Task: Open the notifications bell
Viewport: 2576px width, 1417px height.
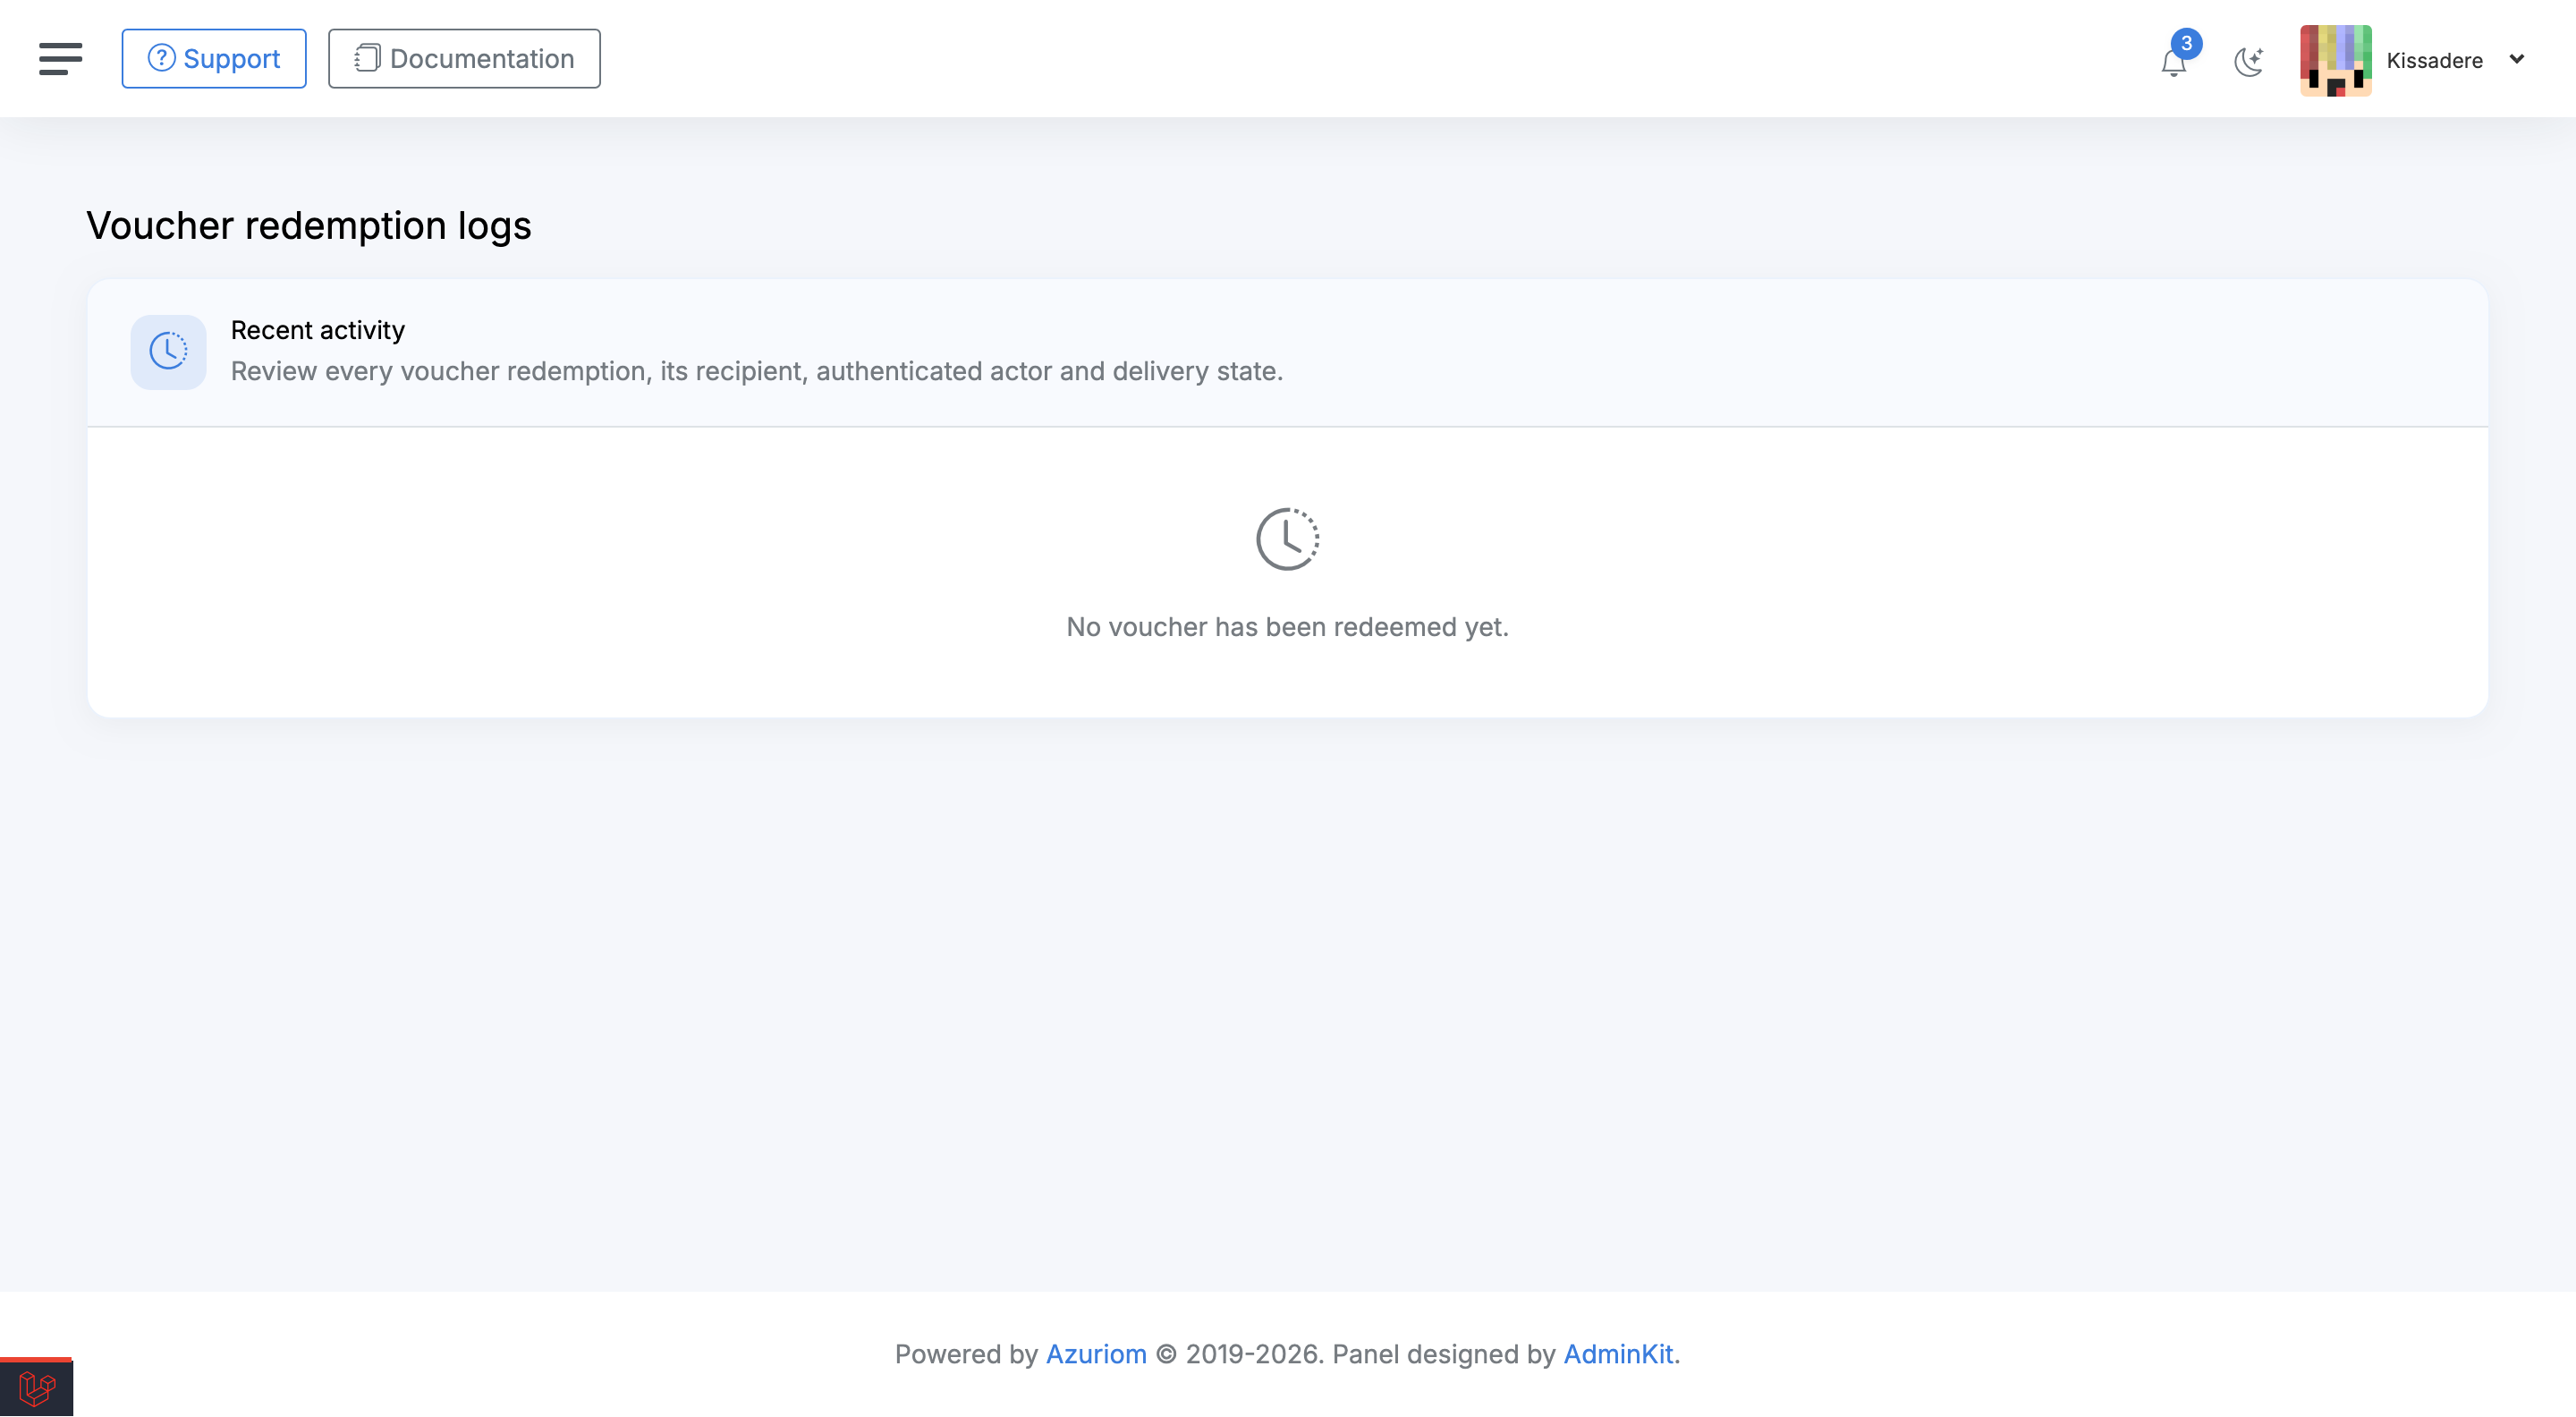Action: [x=2173, y=63]
